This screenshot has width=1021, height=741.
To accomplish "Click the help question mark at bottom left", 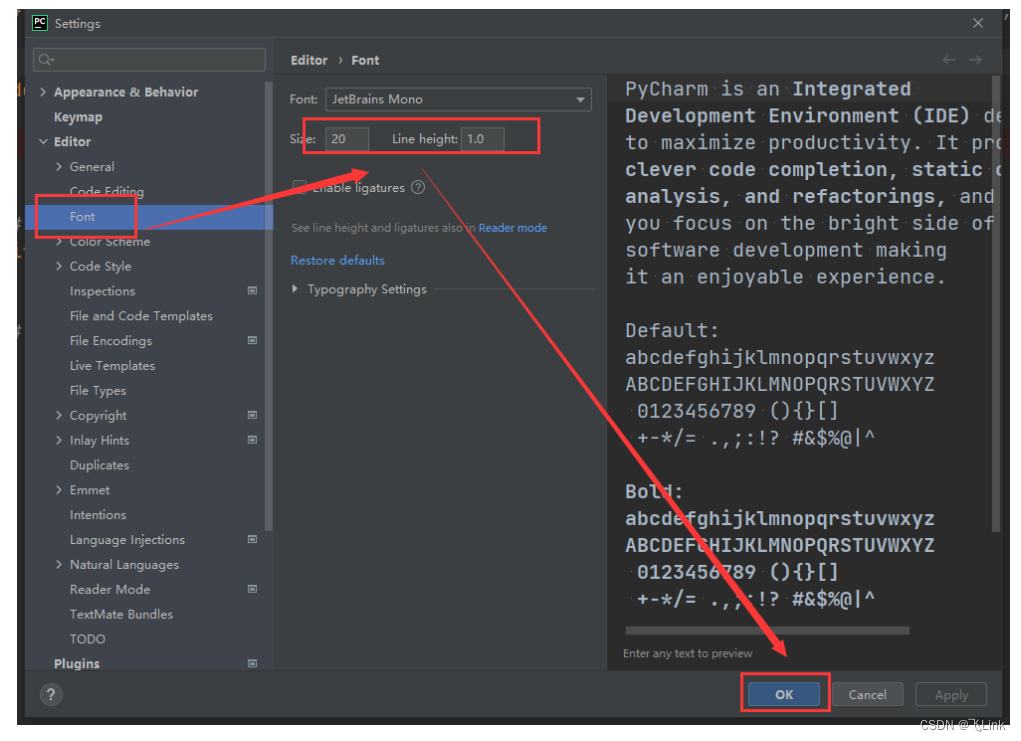I will (x=50, y=695).
